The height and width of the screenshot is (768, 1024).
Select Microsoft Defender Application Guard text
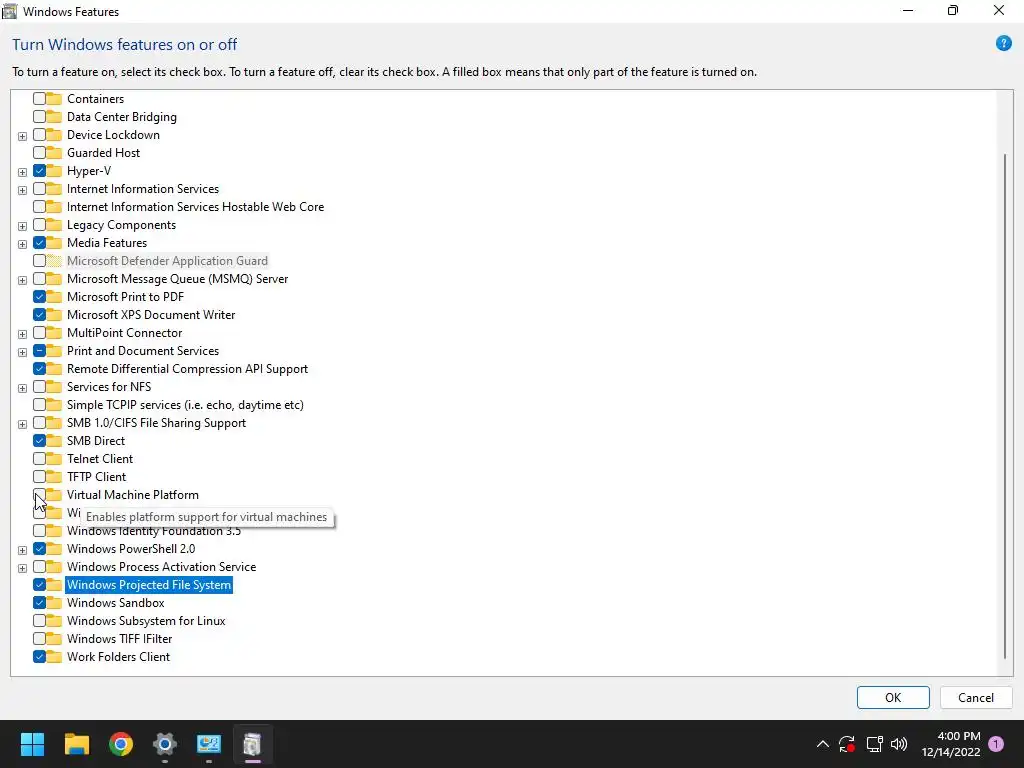pos(167,261)
